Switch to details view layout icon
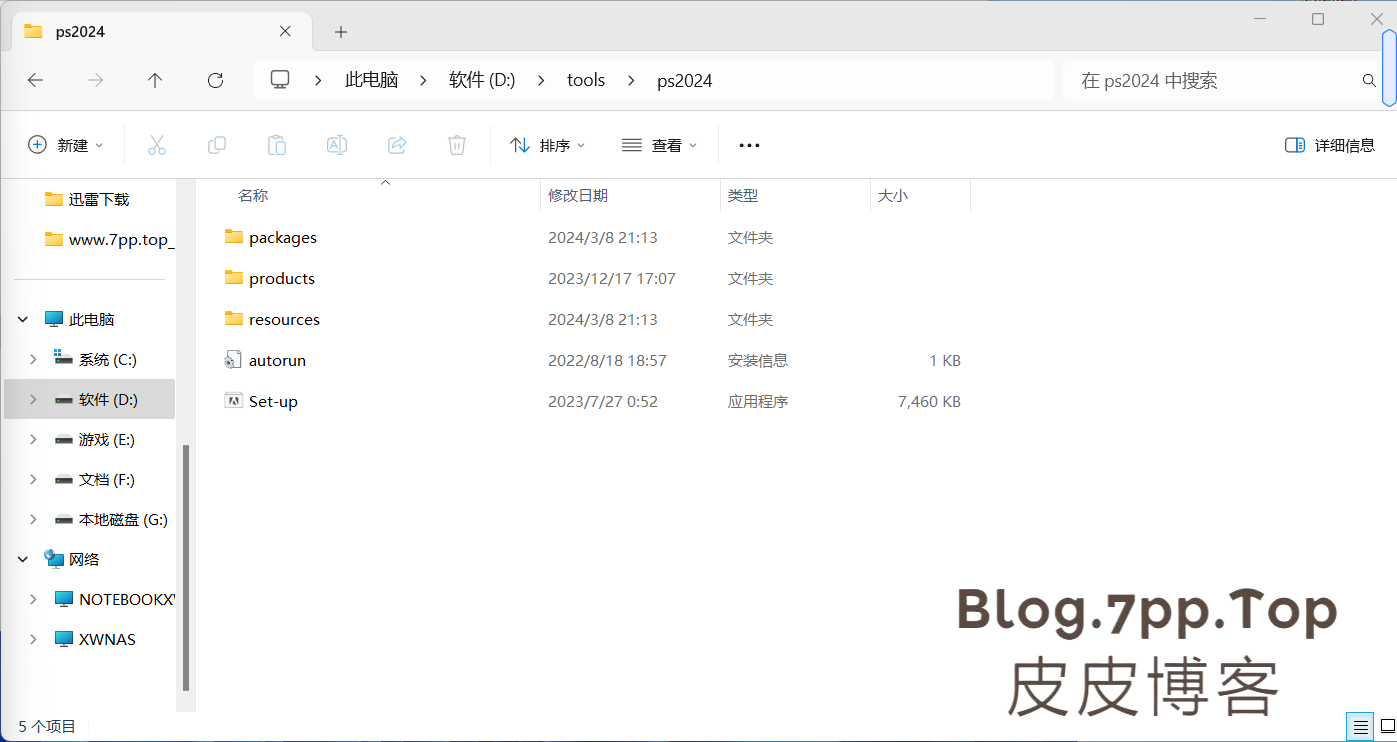This screenshot has width=1397, height=742. point(1360,726)
